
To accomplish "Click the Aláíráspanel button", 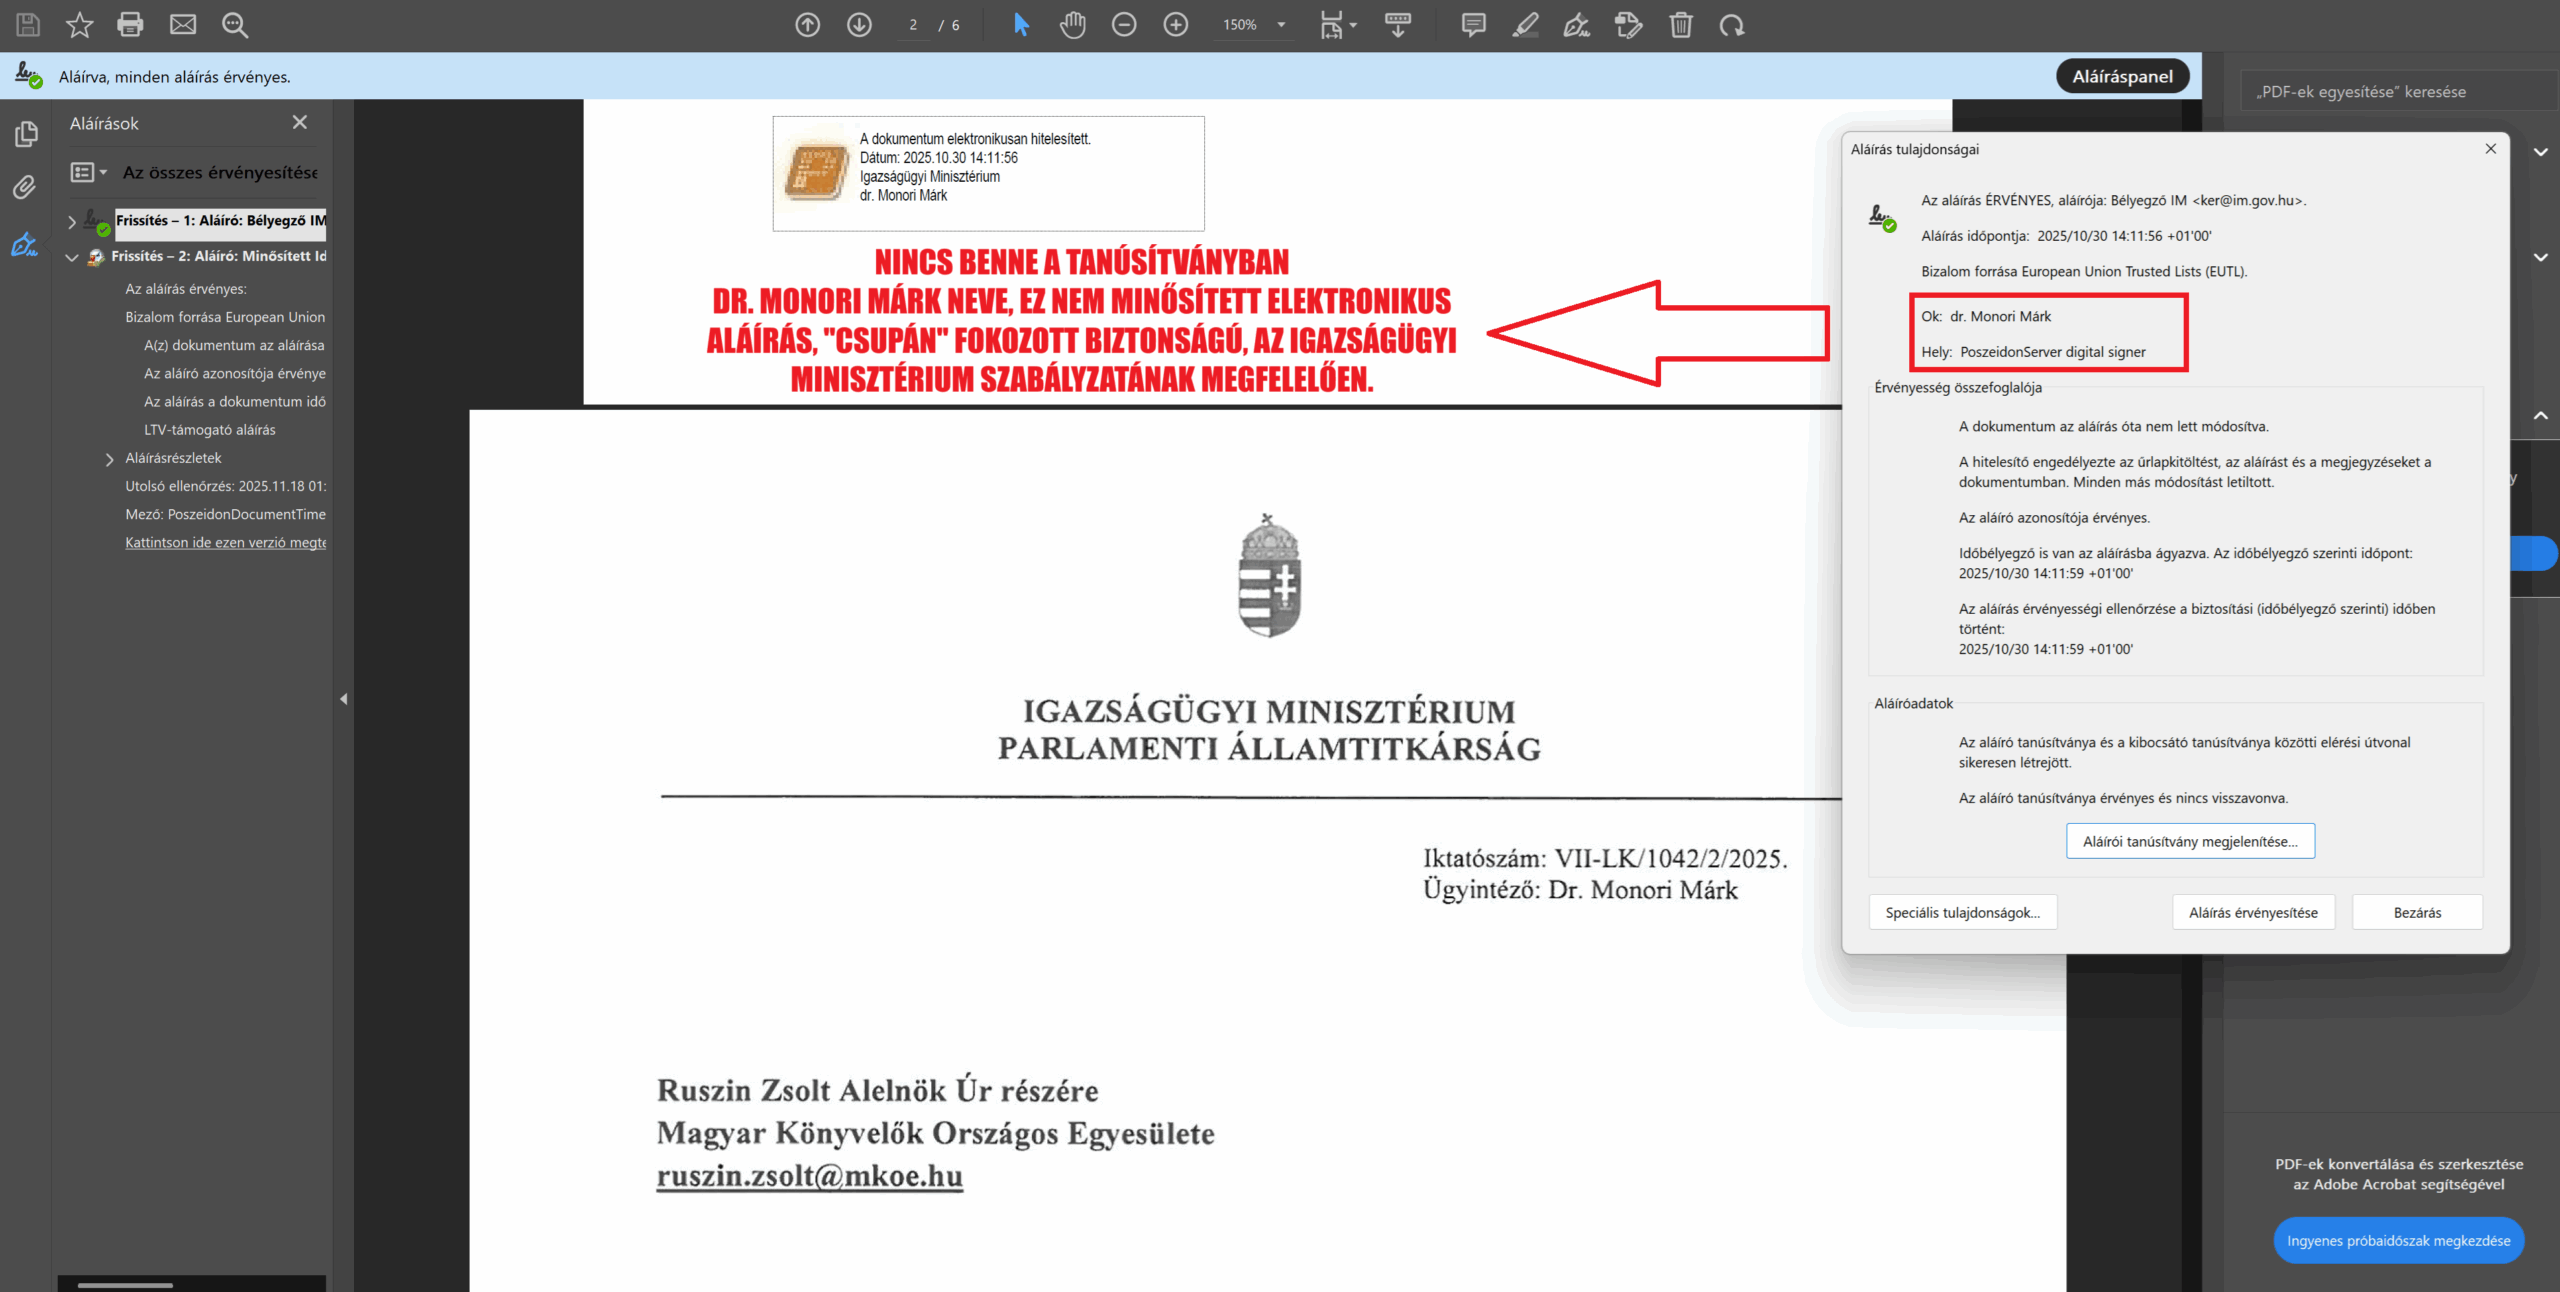I will tap(2122, 76).
